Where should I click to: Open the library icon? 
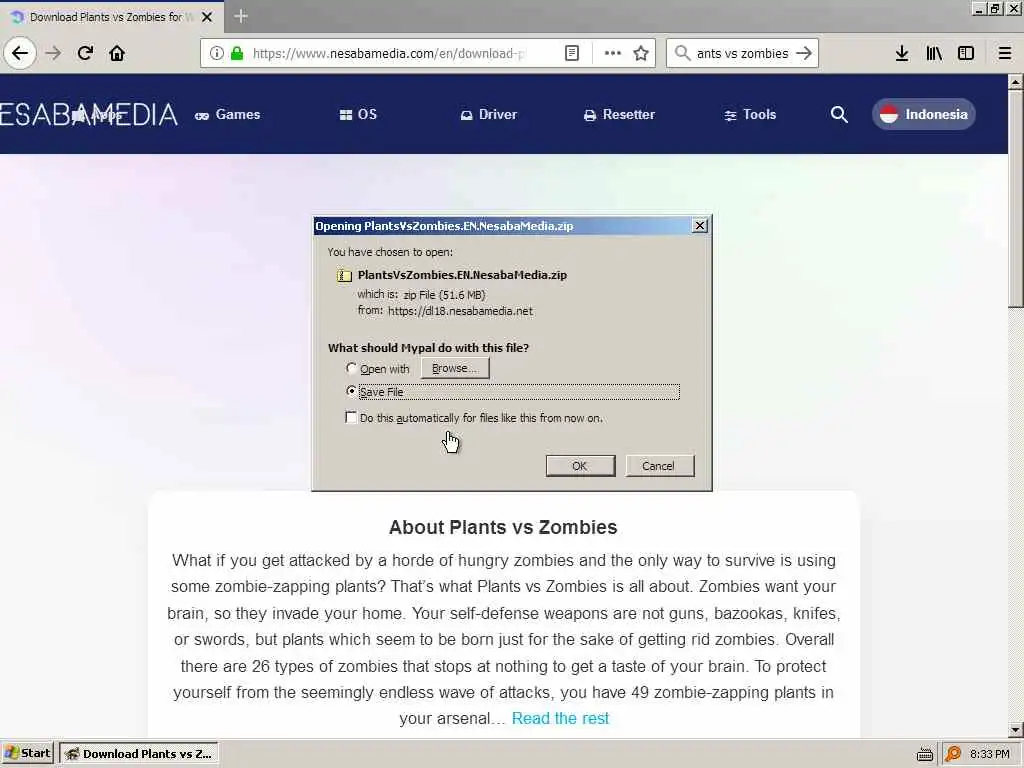pyautogui.click(x=934, y=53)
